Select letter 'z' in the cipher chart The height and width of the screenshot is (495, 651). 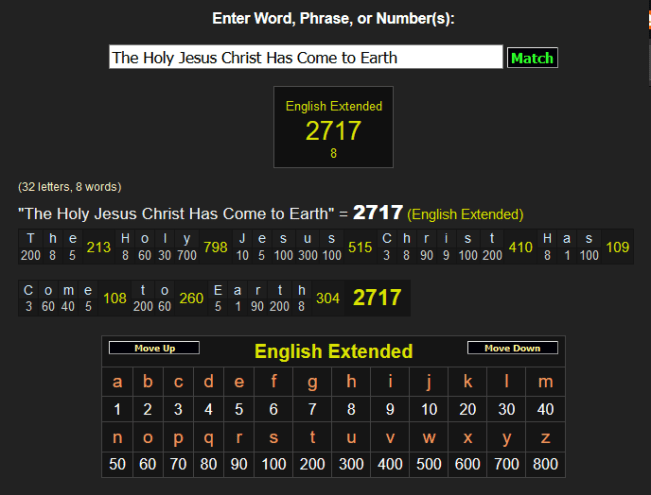pyautogui.click(x=544, y=437)
